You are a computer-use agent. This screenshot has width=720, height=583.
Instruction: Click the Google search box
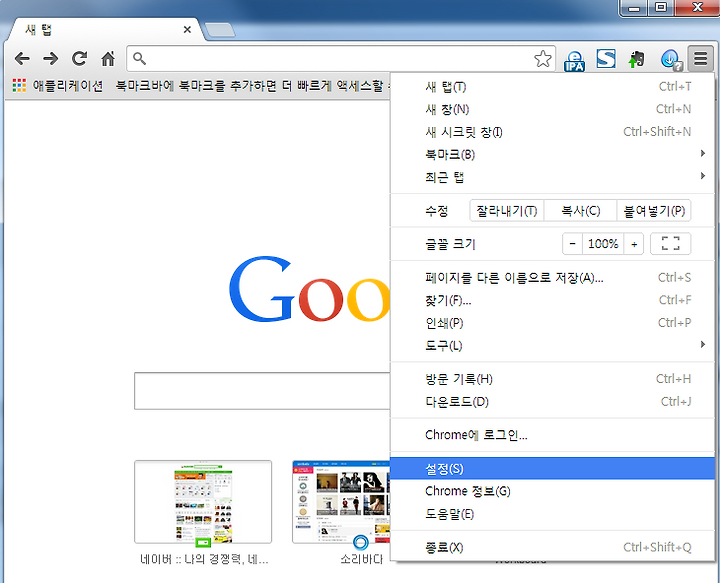tap(262, 391)
